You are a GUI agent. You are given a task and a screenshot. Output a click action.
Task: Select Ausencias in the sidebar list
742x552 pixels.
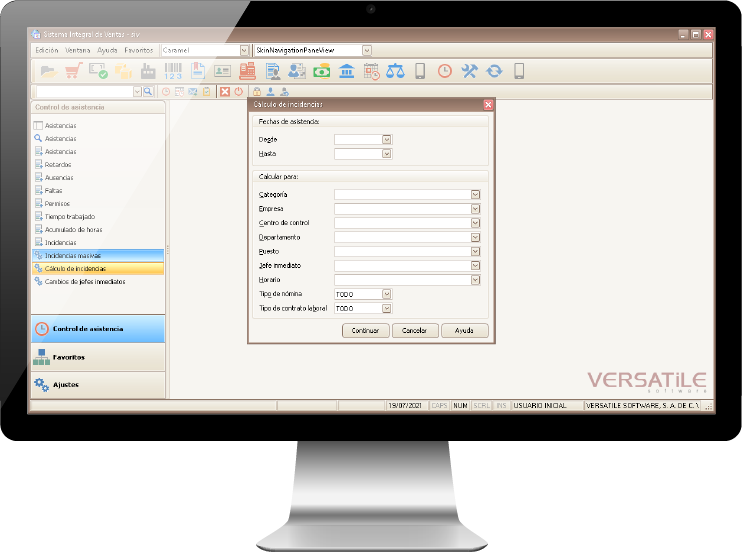pyautogui.click(x=59, y=178)
